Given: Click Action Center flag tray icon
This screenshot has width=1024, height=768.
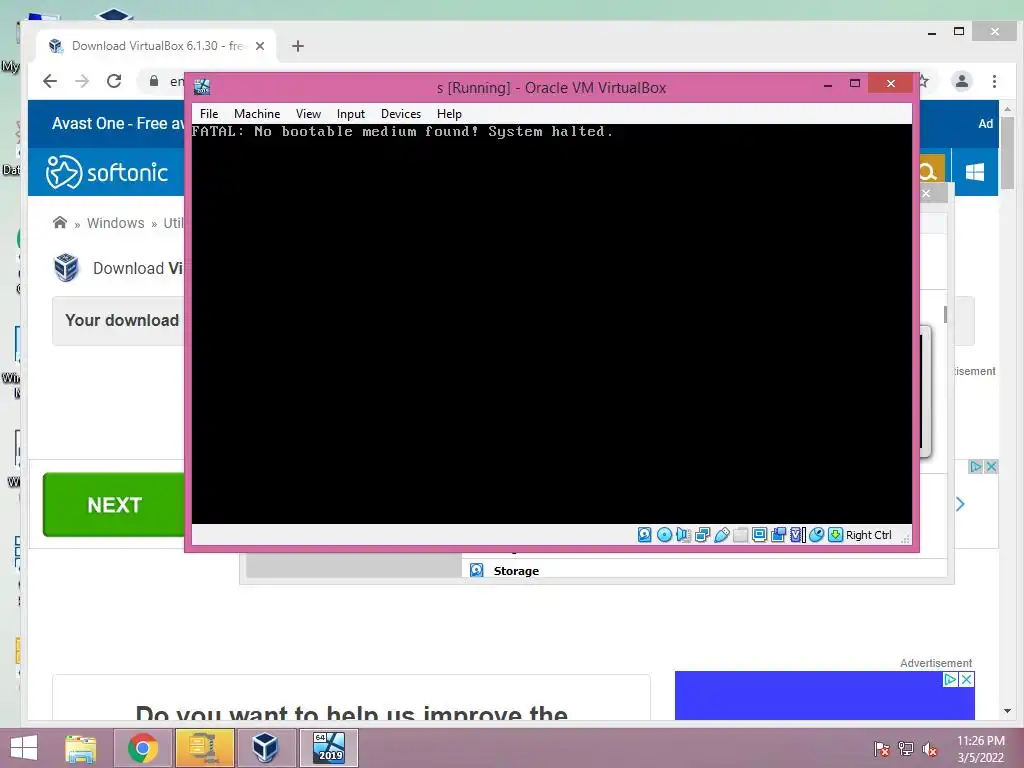Looking at the screenshot, I should [882, 749].
